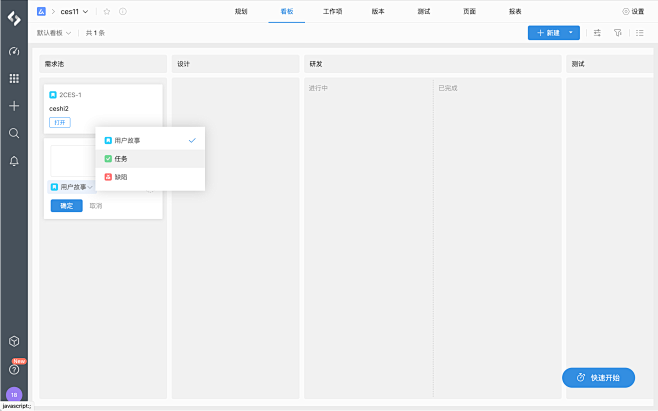Image resolution: width=658 pixels, height=411 pixels.
Task: Click the 确定 confirm button
Action: [66, 205]
